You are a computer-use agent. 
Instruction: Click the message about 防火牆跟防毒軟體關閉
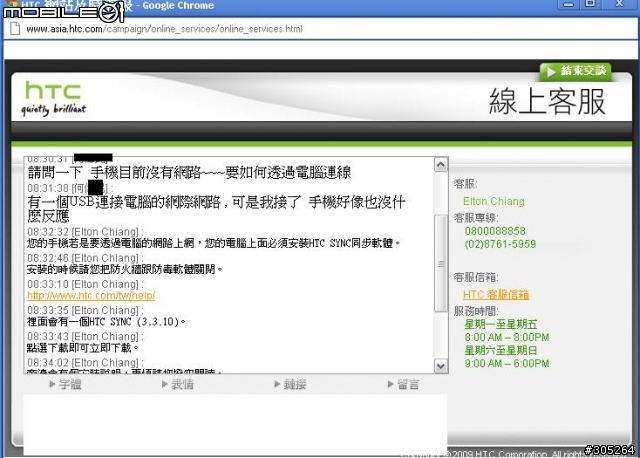pyautogui.click(x=125, y=269)
